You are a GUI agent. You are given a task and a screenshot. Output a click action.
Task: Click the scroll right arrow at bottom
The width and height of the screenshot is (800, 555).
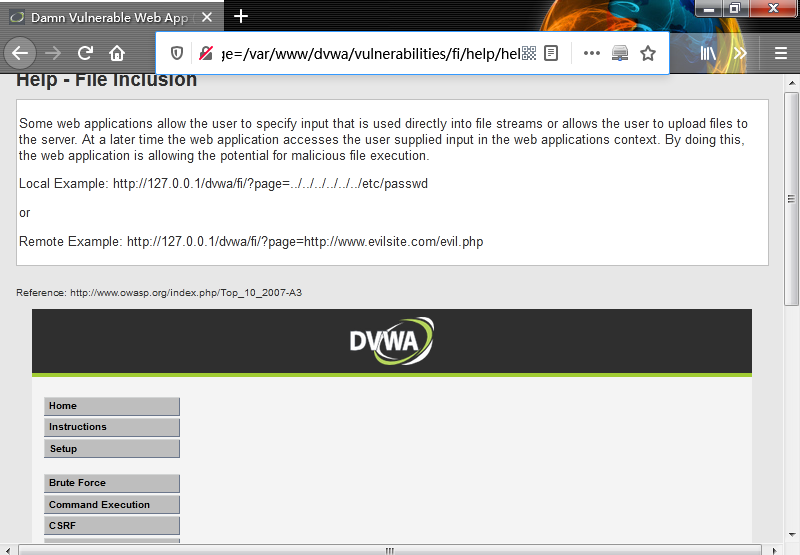tap(773, 550)
